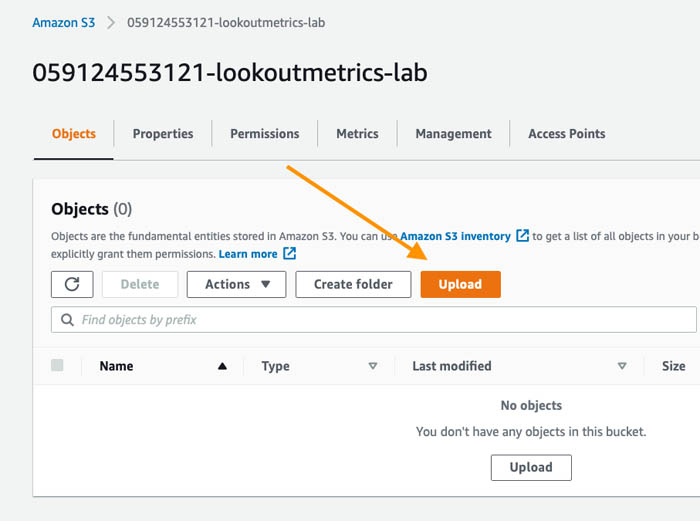Click external link icon after Learn more
The width and height of the screenshot is (700, 521).
290,254
